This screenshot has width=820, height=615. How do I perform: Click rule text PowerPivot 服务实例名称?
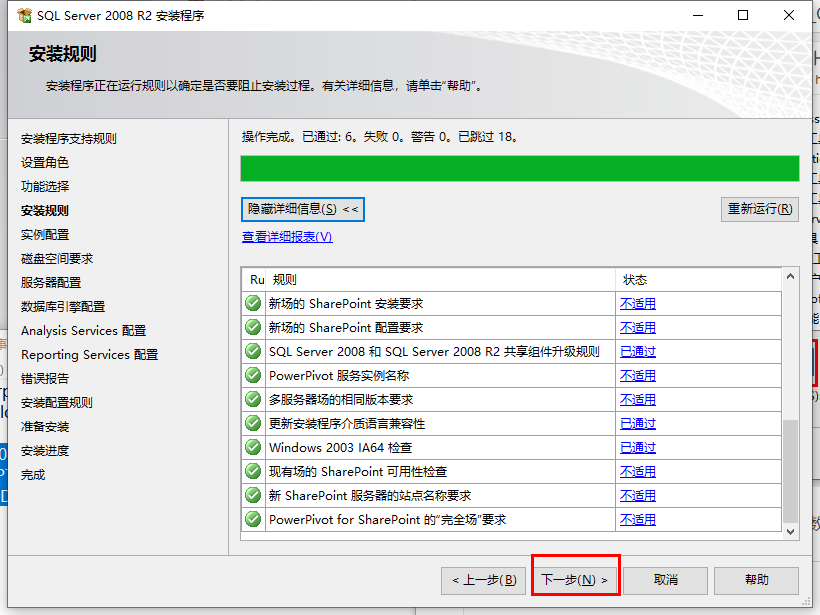[x=339, y=376]
